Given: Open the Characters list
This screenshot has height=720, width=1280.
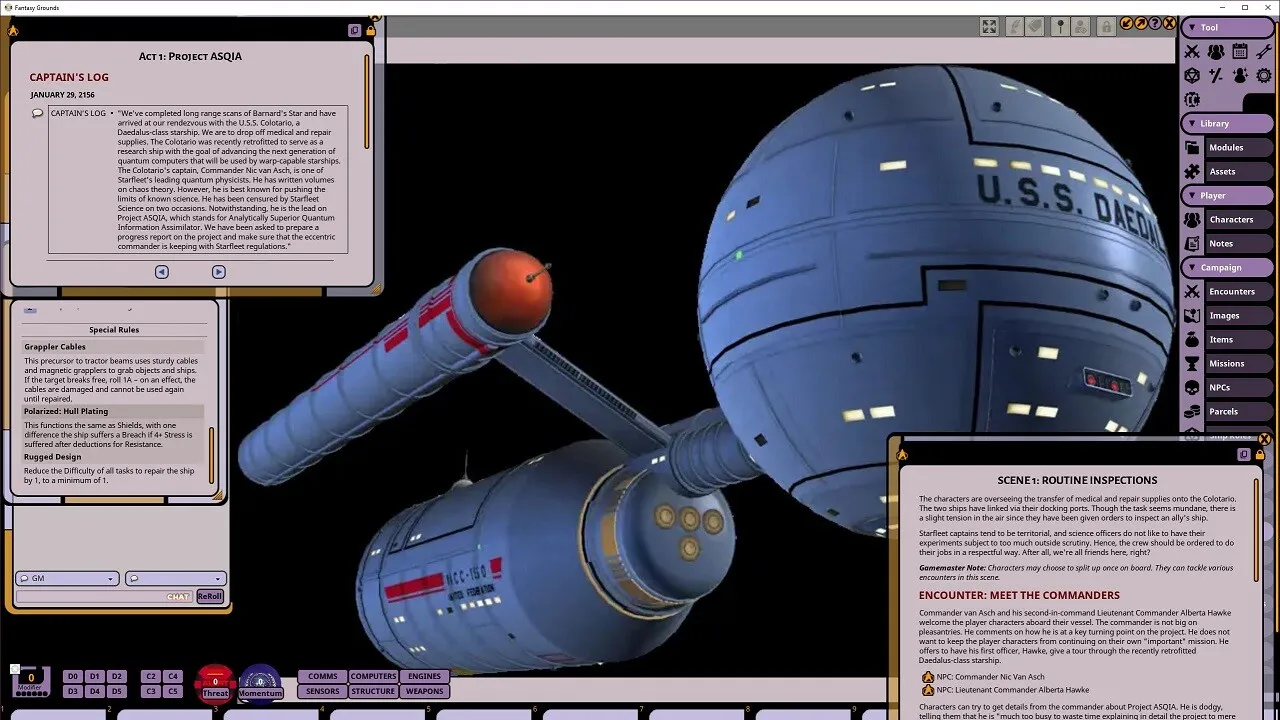Looking at the screenshot, I should (x=1238, y=220).
